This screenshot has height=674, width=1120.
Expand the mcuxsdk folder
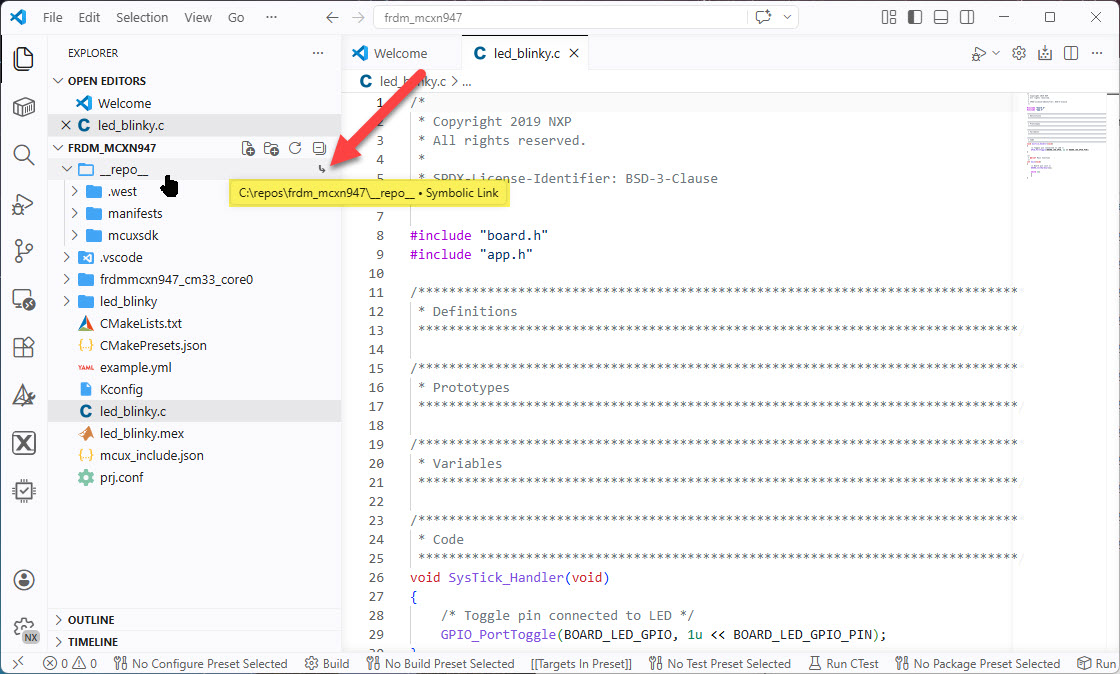click(133, 235)
